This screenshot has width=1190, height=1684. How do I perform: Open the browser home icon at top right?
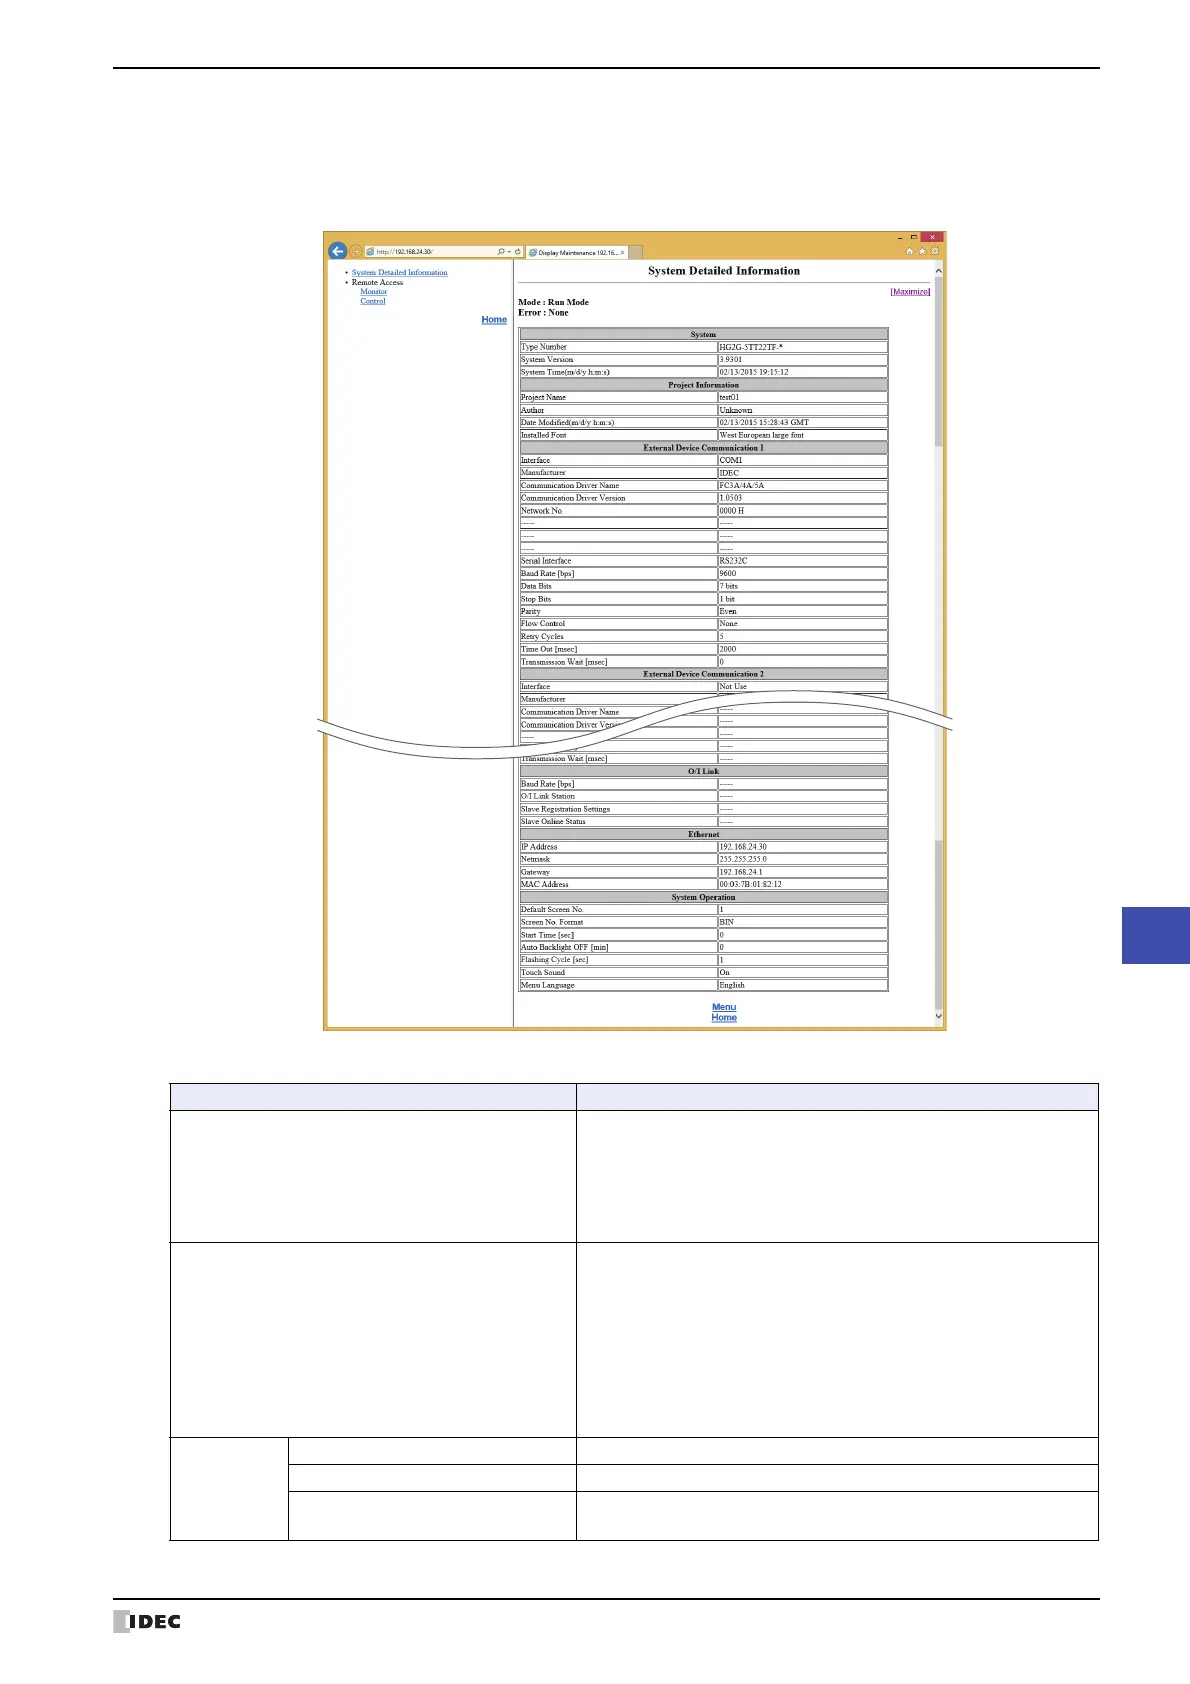909,252
